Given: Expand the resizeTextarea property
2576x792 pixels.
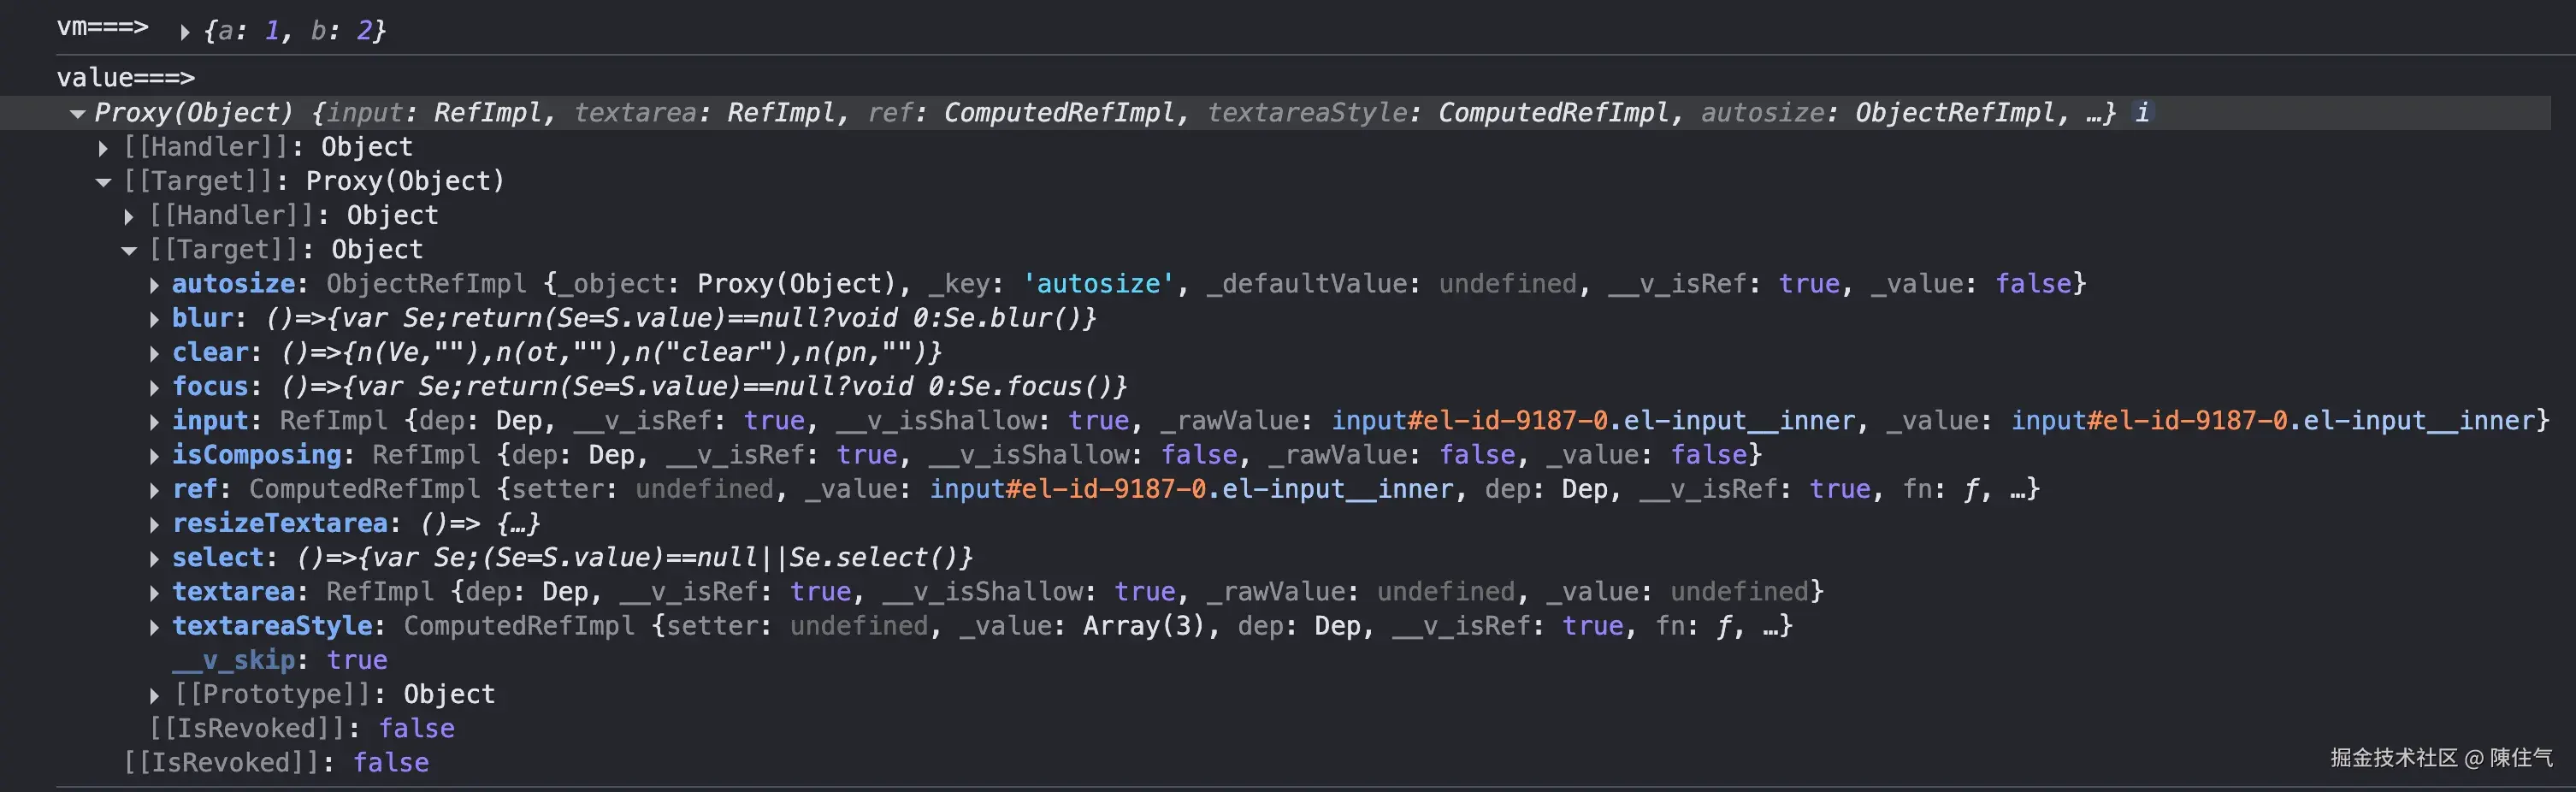Looking at the screenshot, I should click(155, 524).
